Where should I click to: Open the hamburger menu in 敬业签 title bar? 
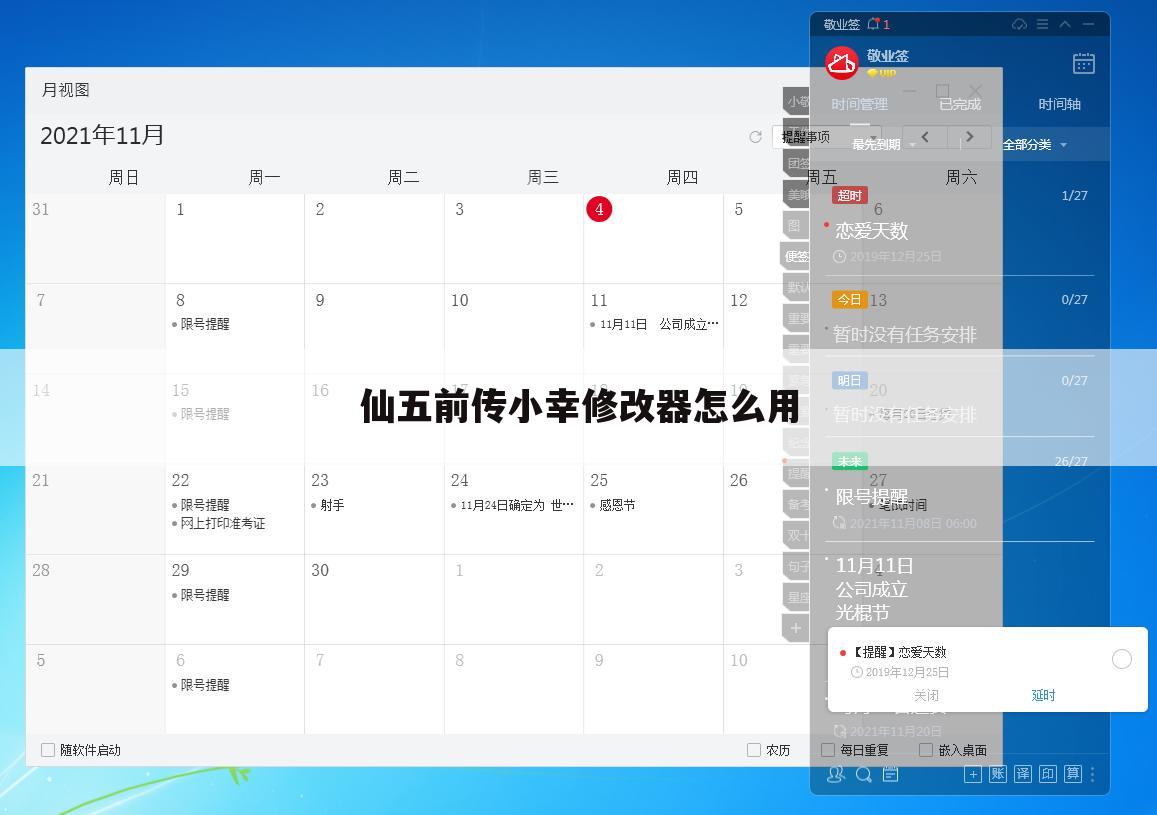click(x=1043, y=24)
